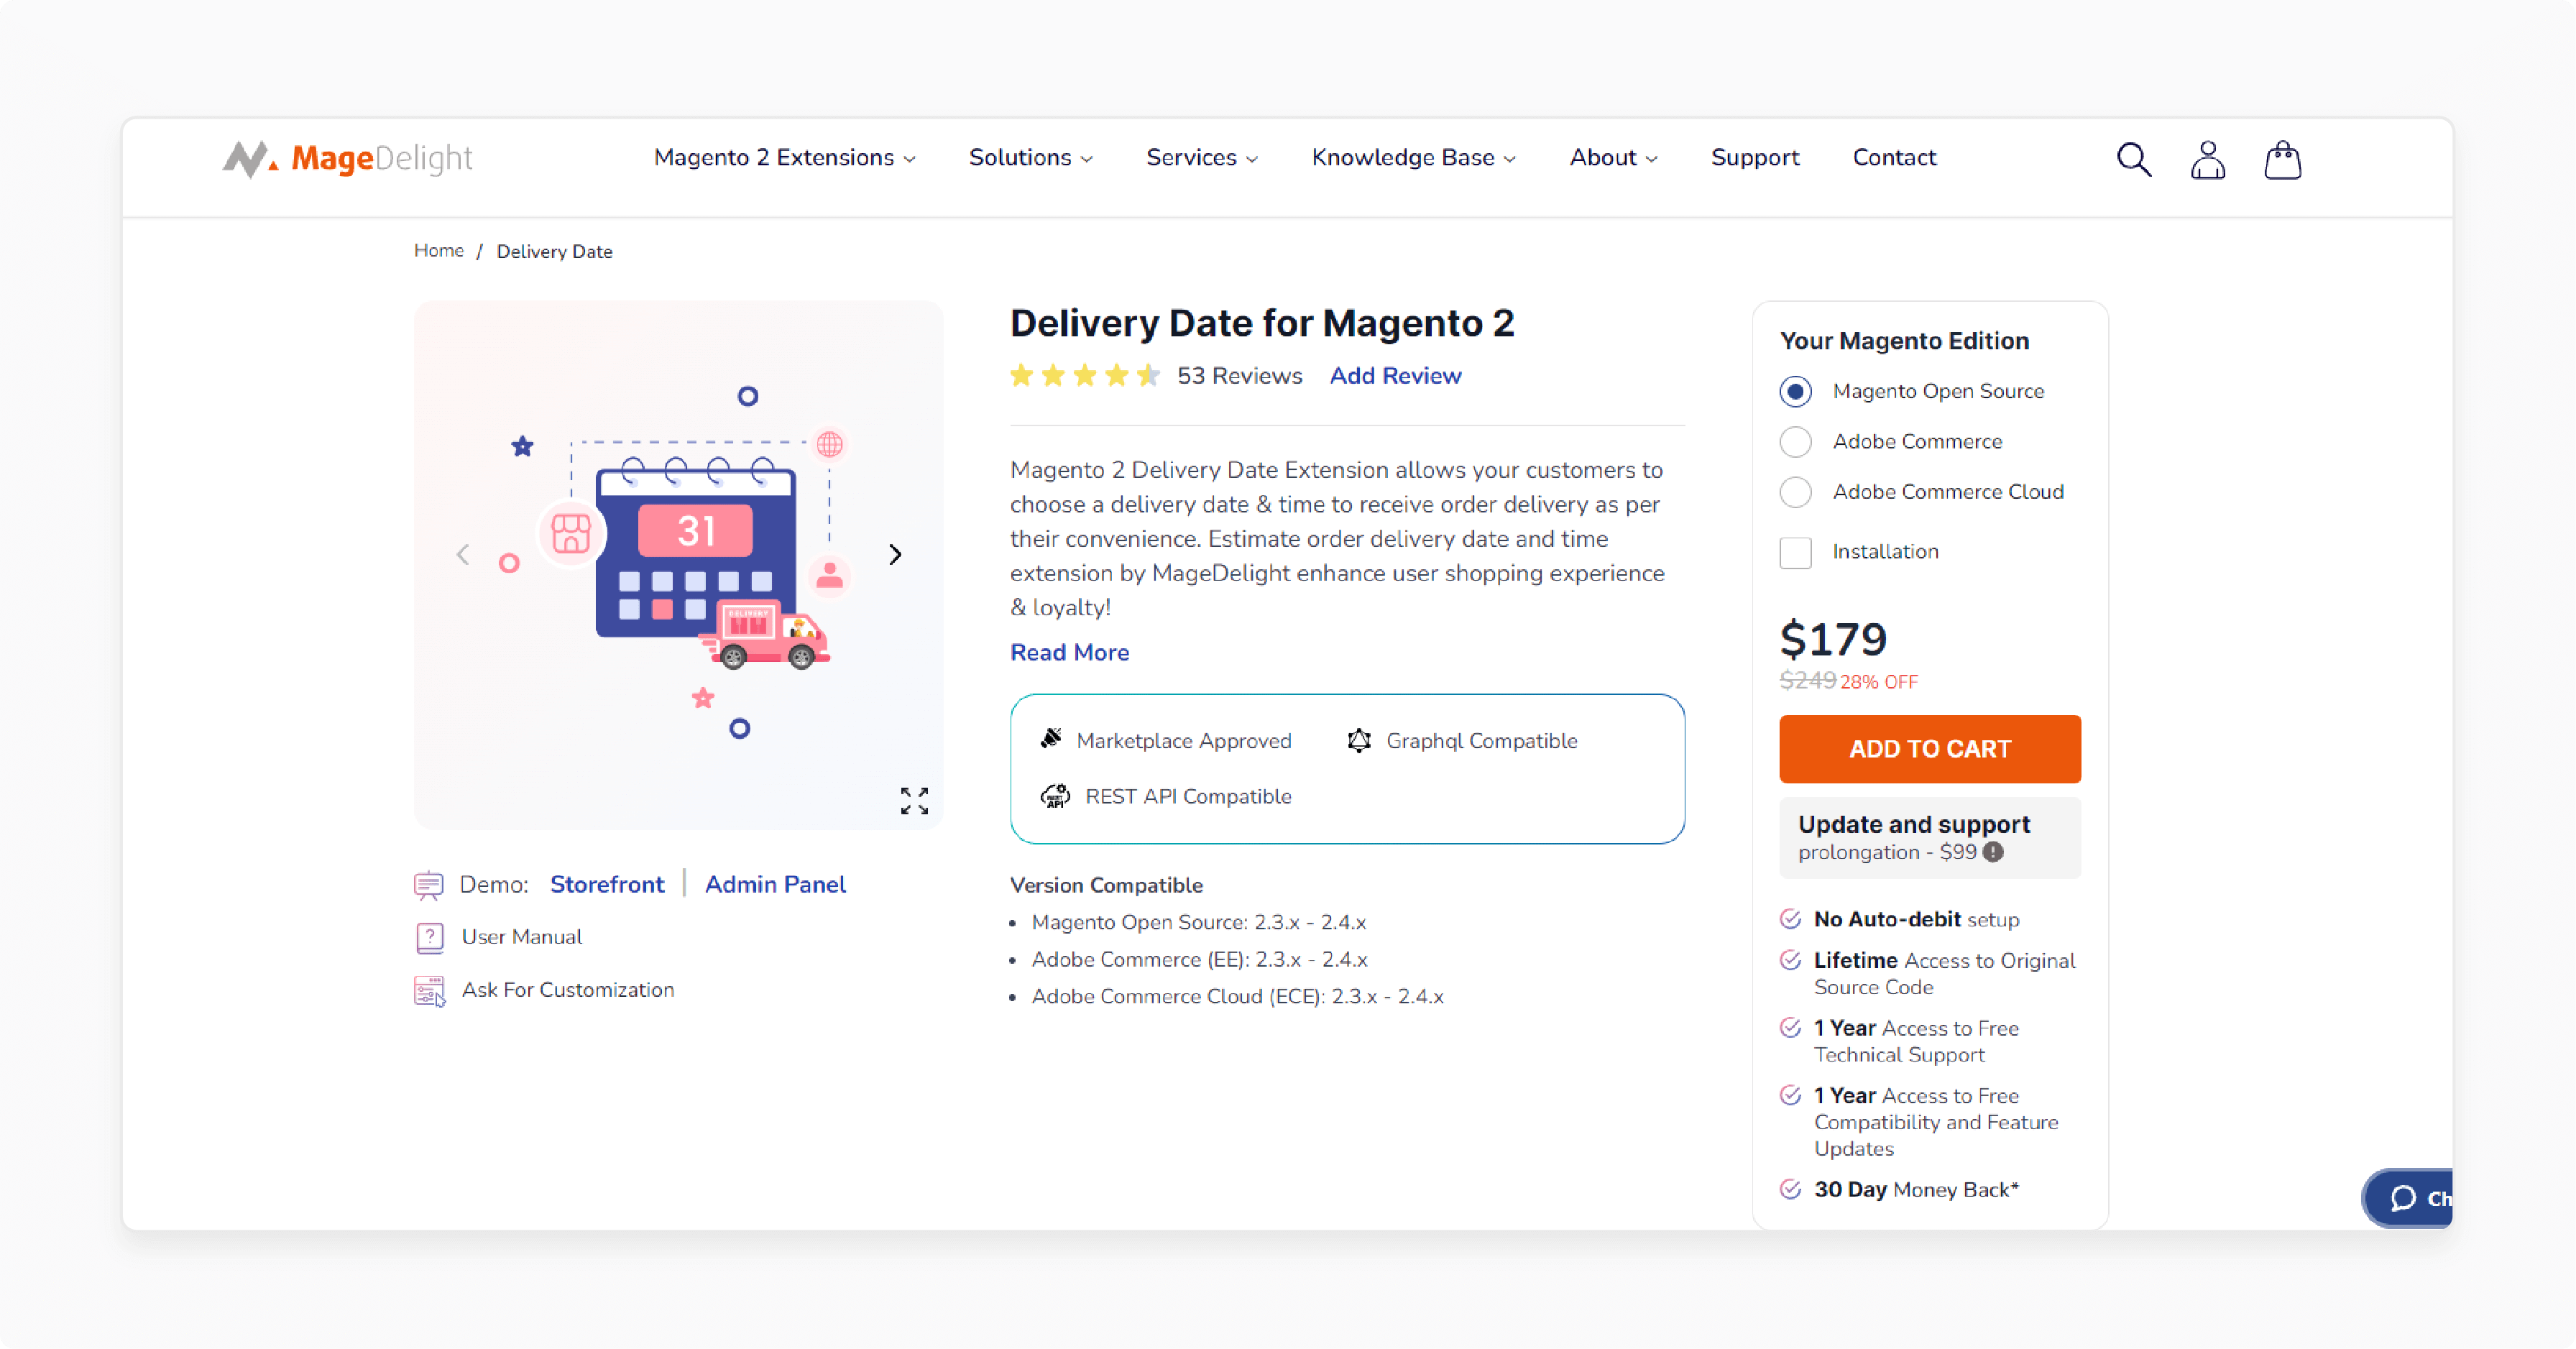The width and height of the screenshot is (2576, 1349).
Task: Select Adobe Commerce Cloud edition
Action: pyautogui.click(x=1795, y=491)
